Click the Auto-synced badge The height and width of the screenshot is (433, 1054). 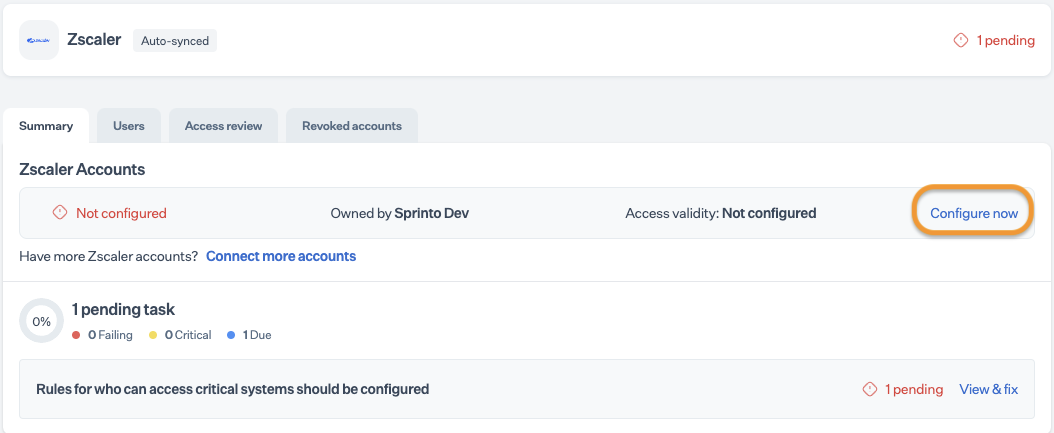(175, 41)
